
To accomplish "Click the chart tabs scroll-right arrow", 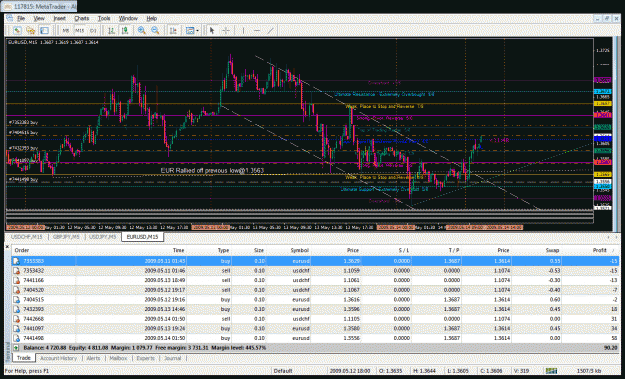I will point(616,237).
